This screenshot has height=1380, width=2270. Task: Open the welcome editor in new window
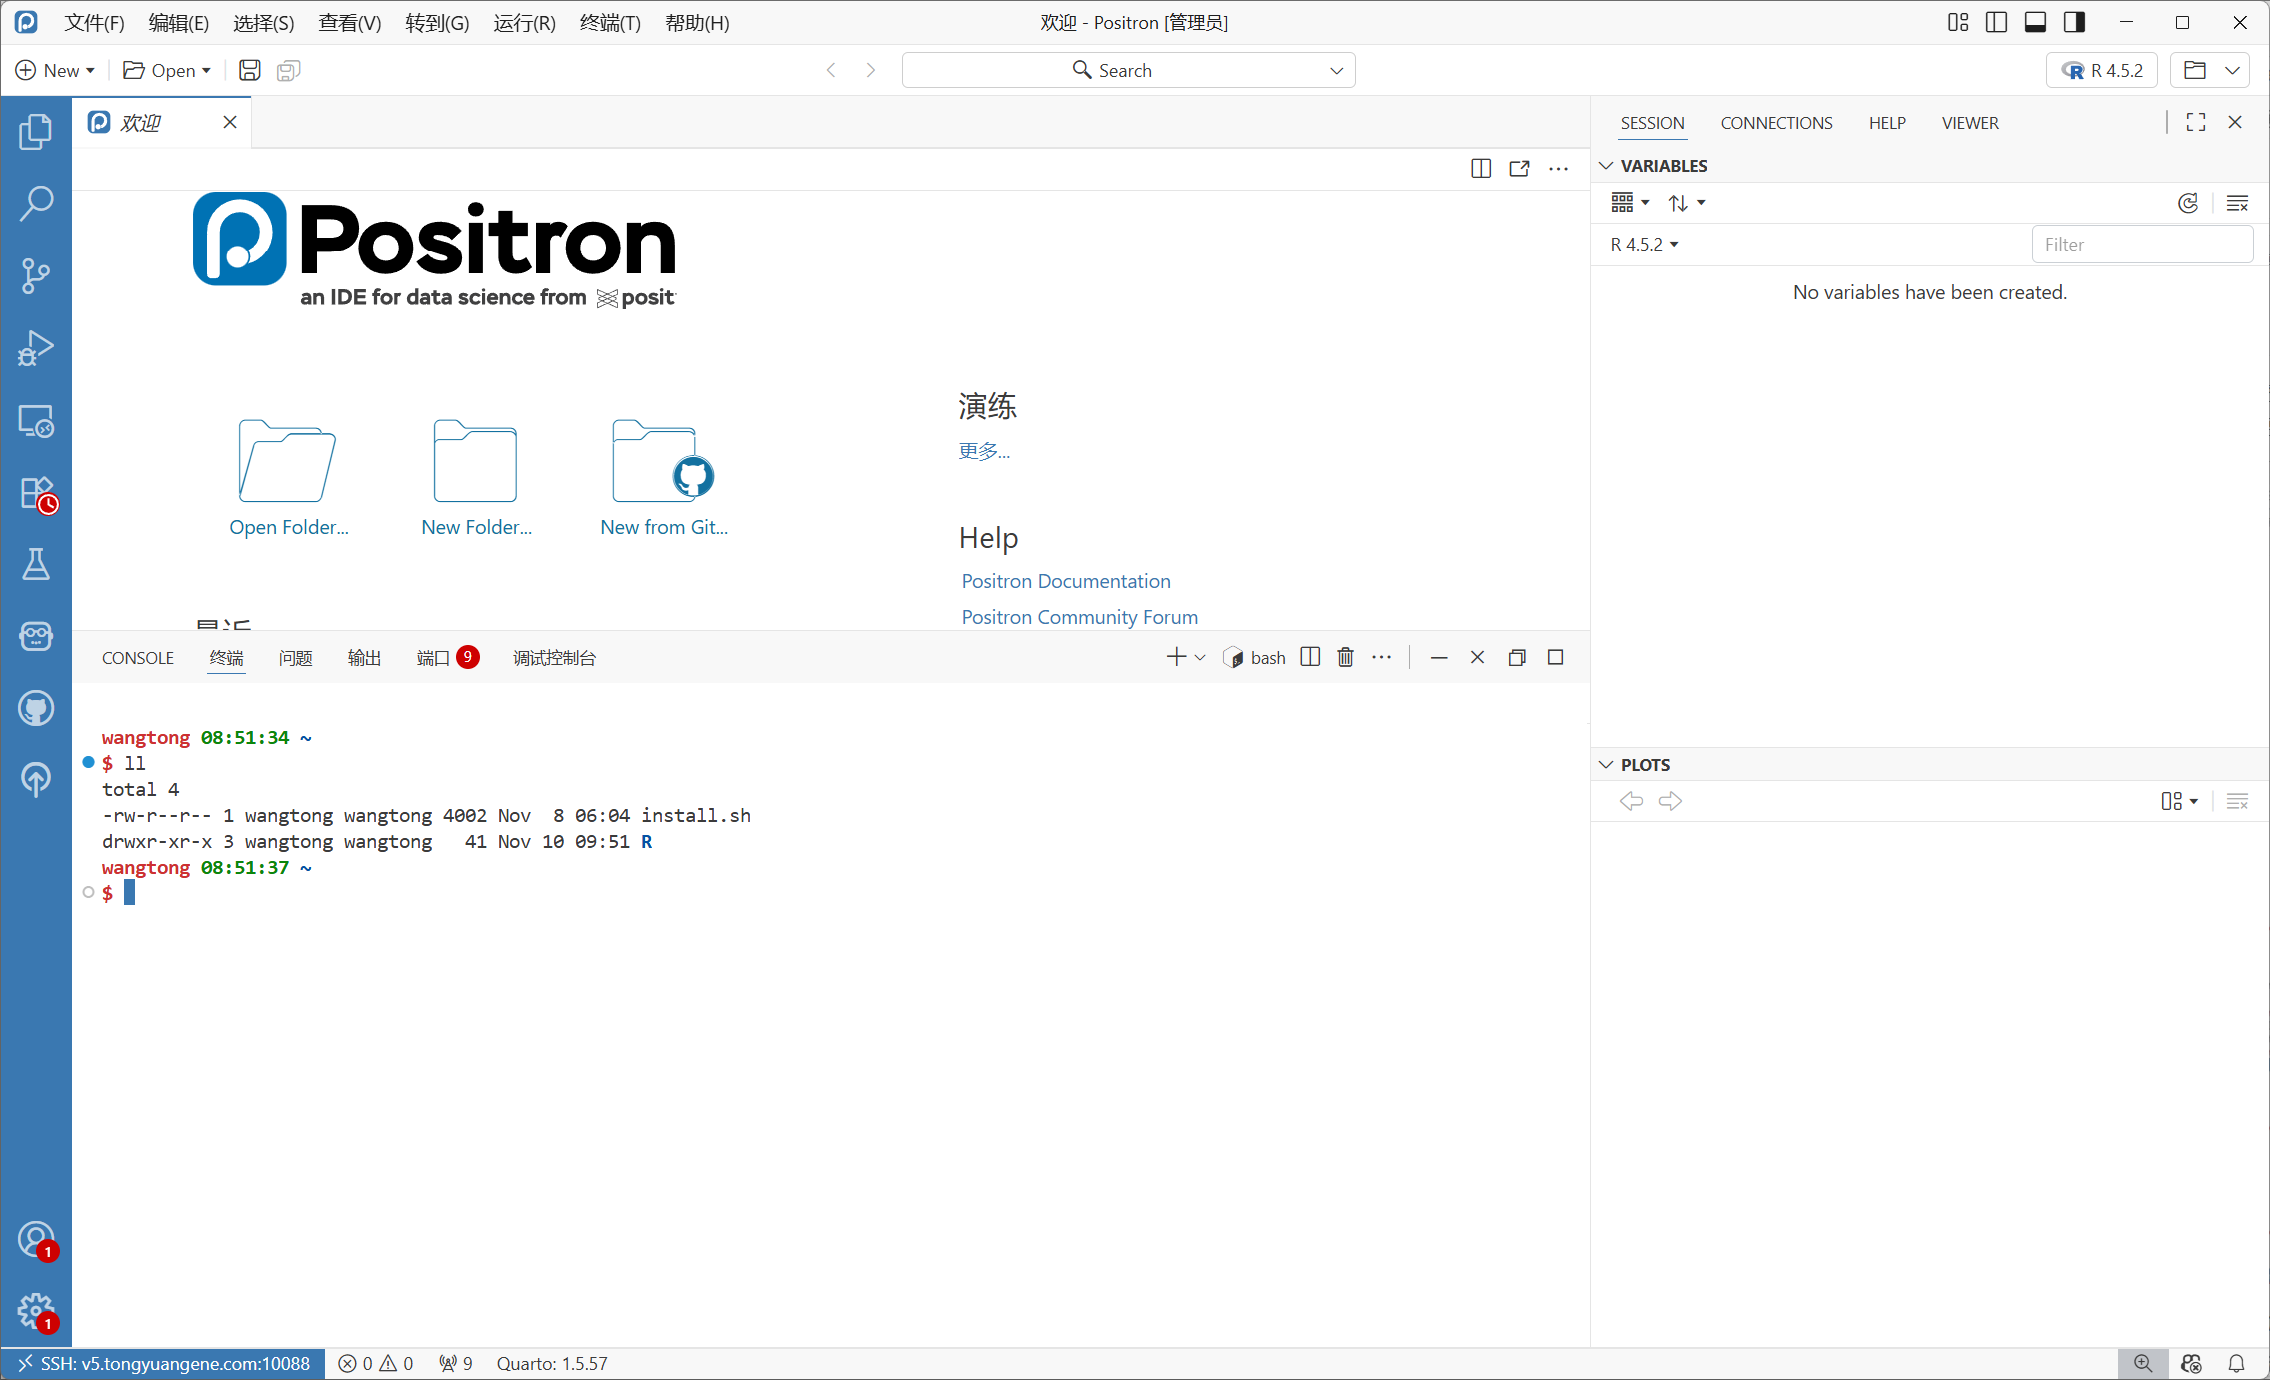tap(1519, 168)
